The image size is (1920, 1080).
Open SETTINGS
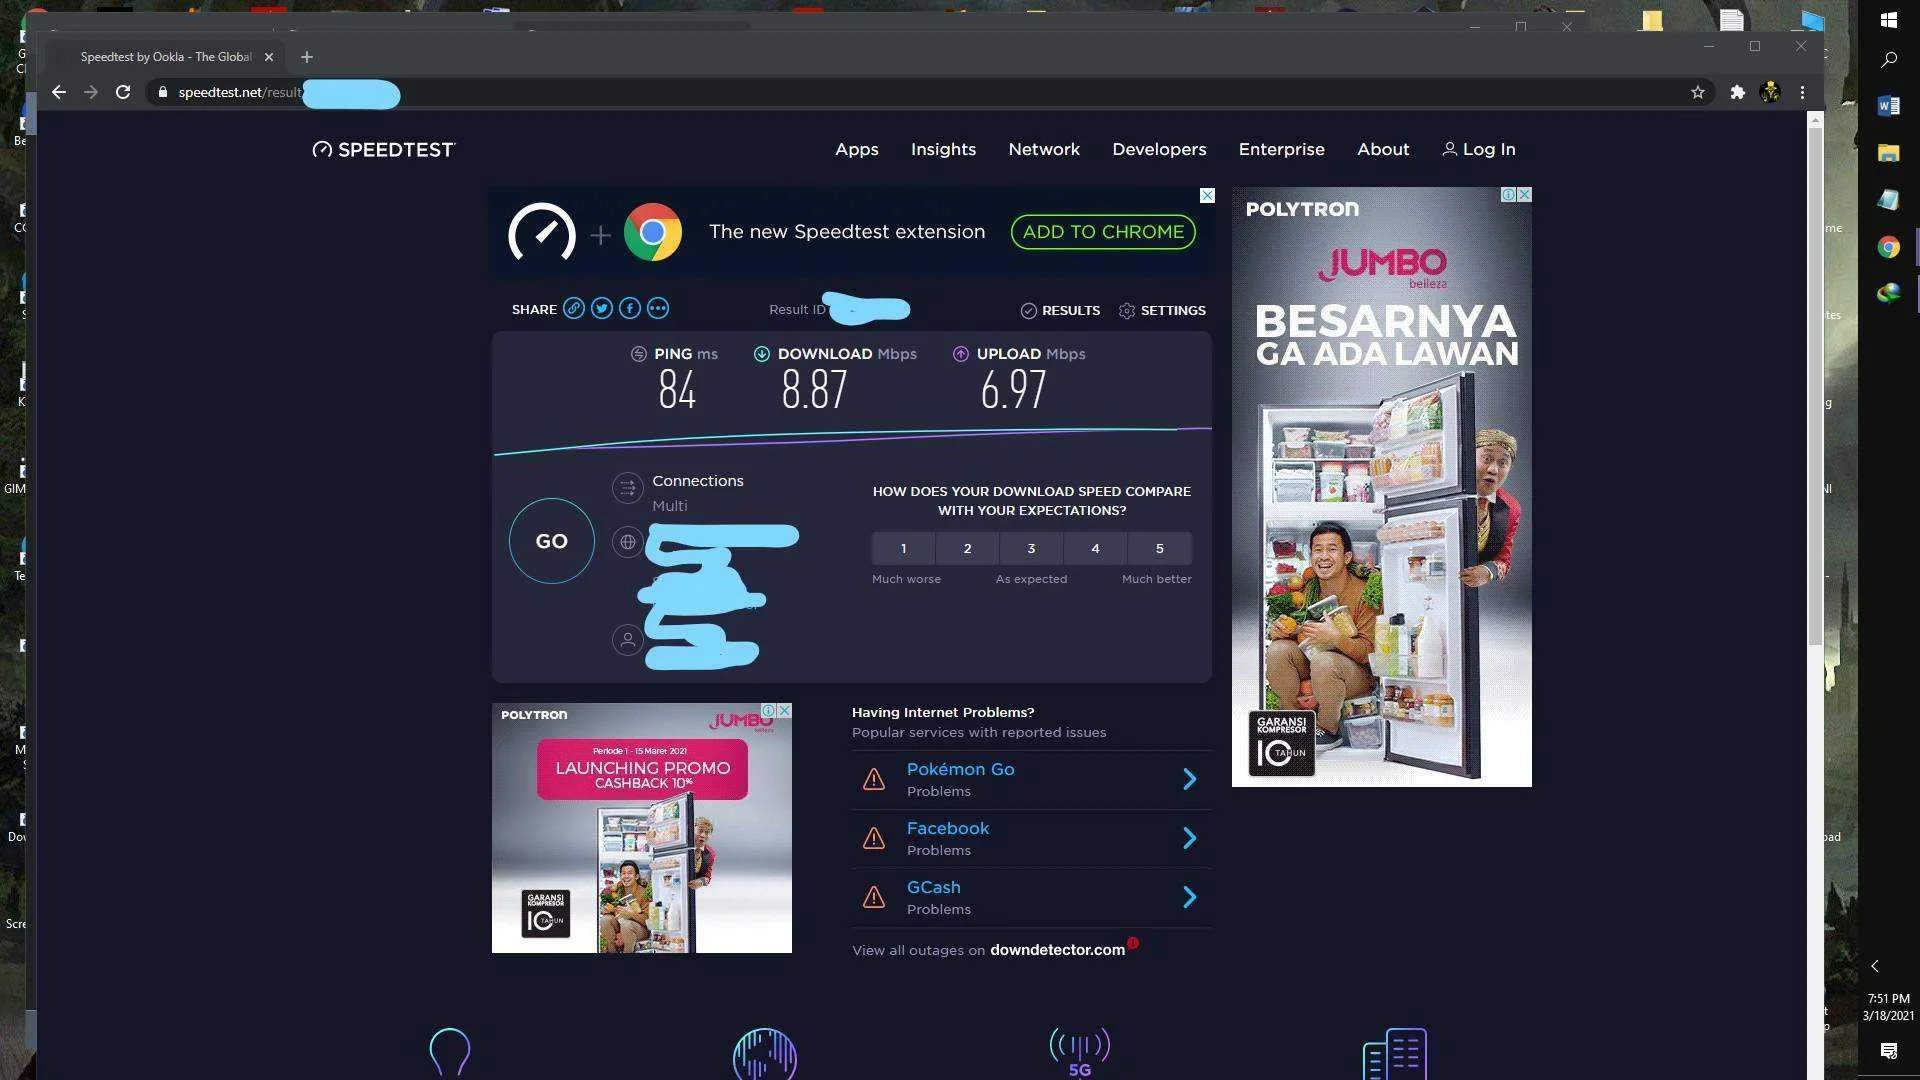(1162, 310)
